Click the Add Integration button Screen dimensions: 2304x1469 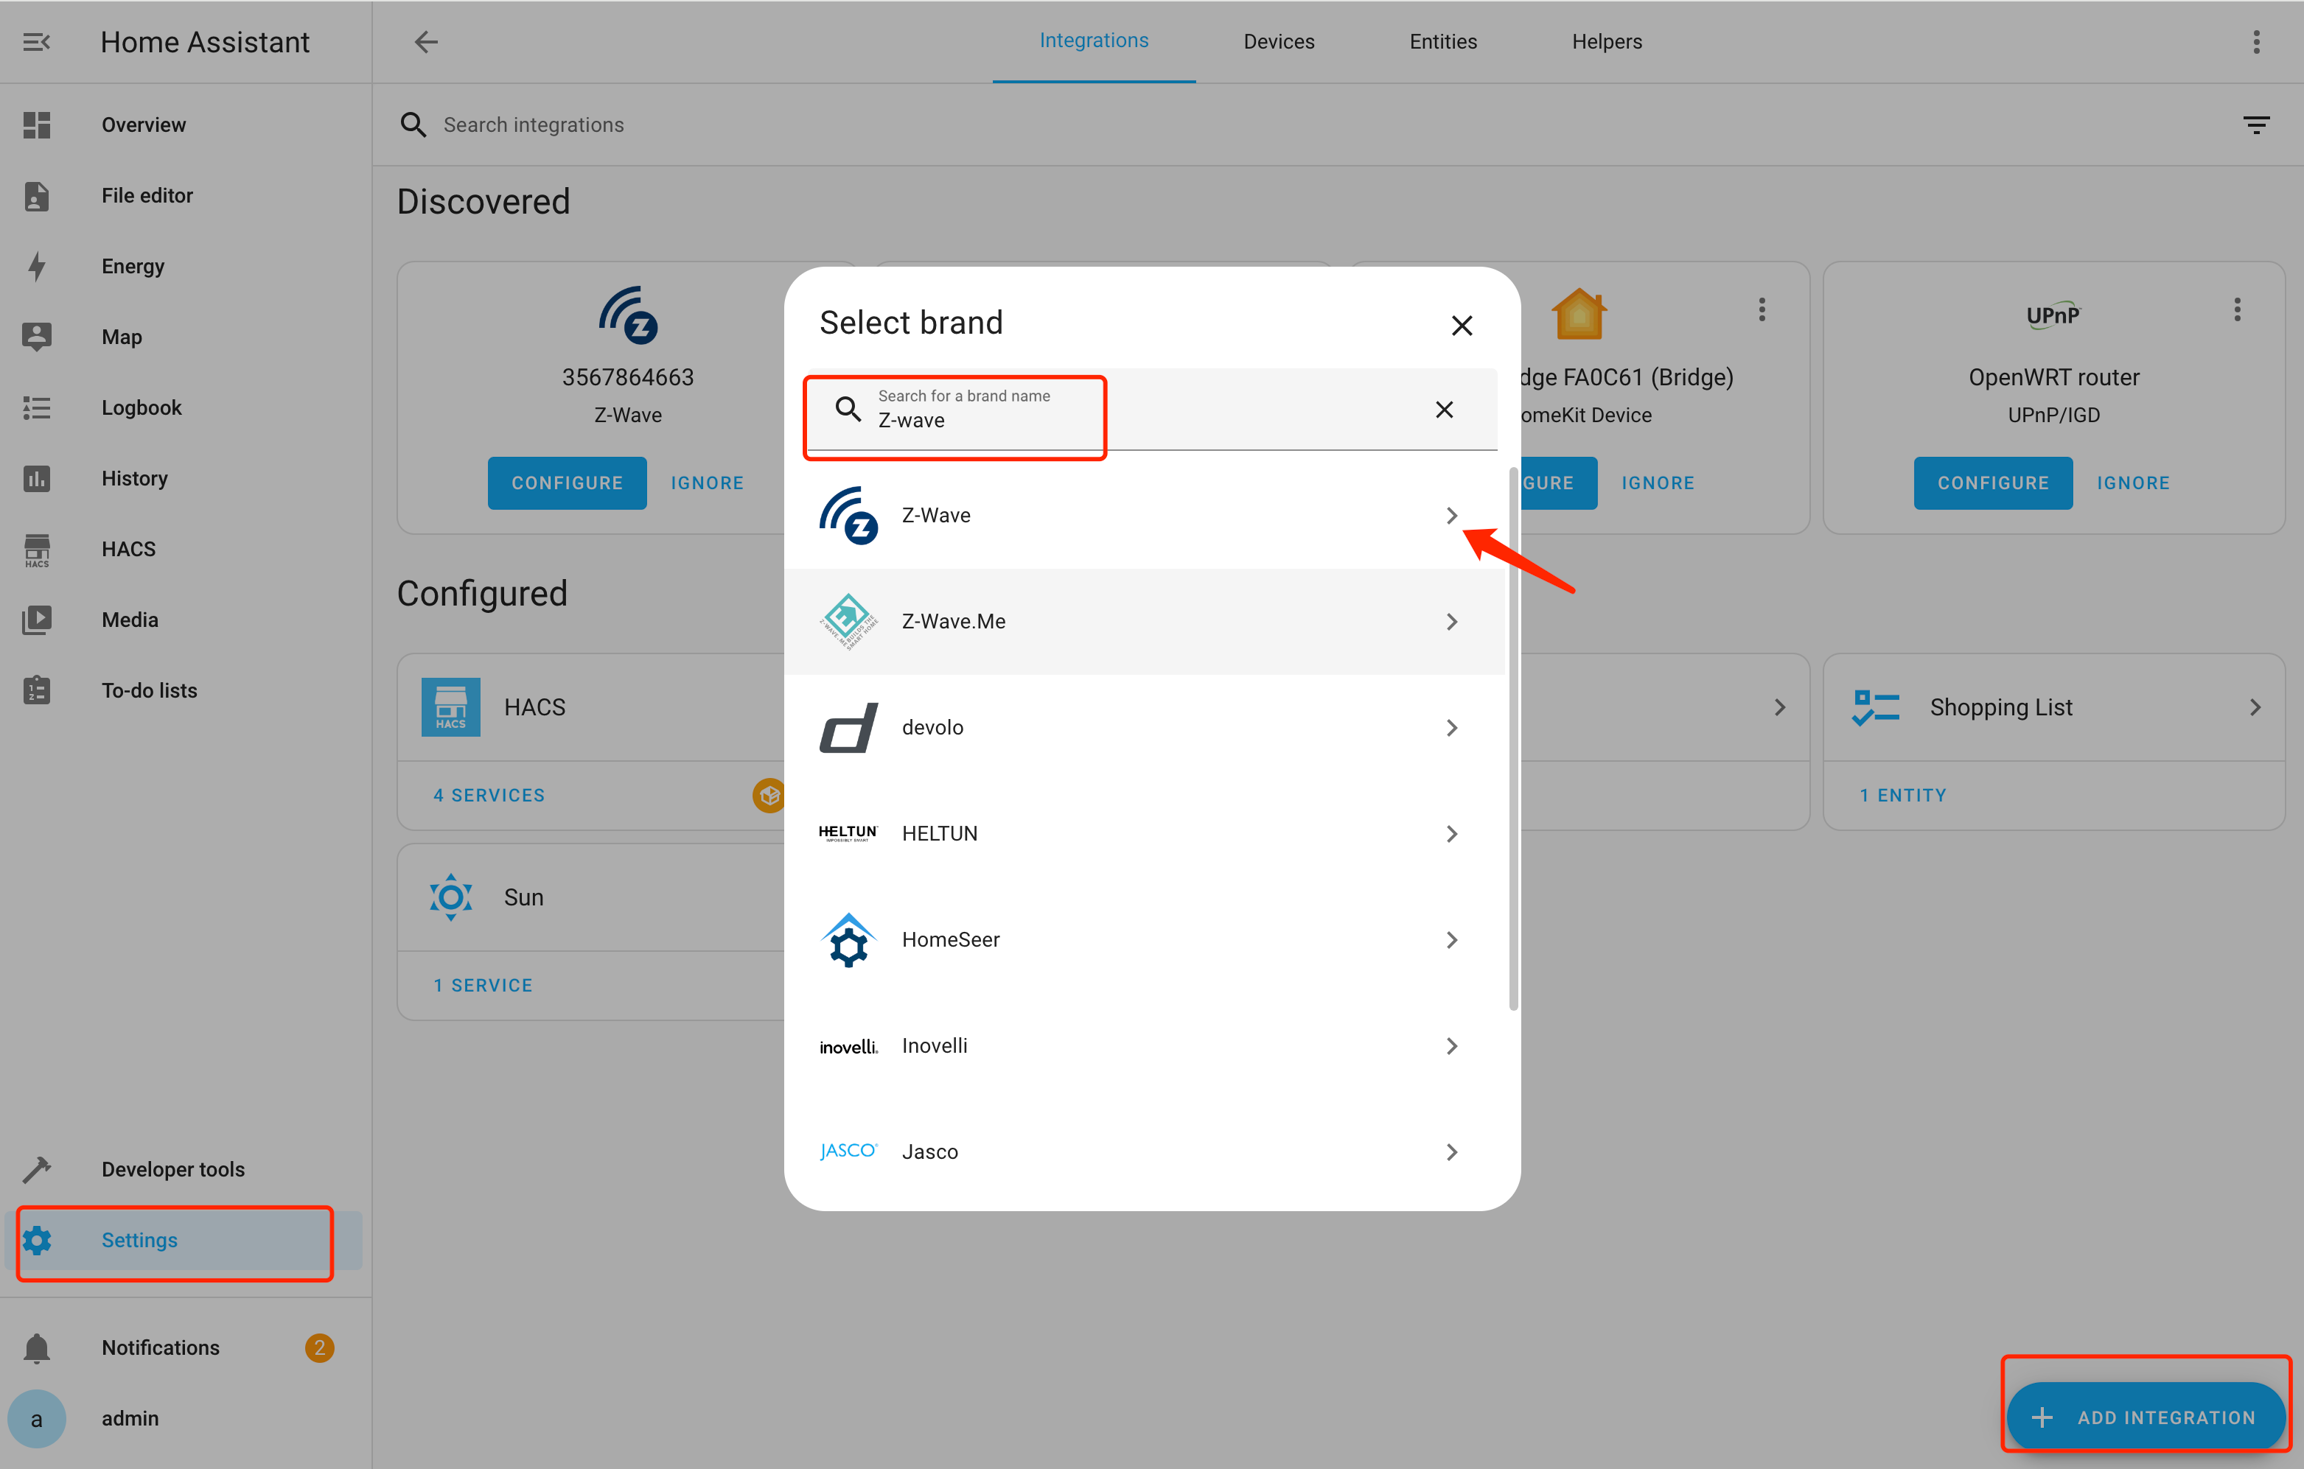(x=2146, y=1417)
